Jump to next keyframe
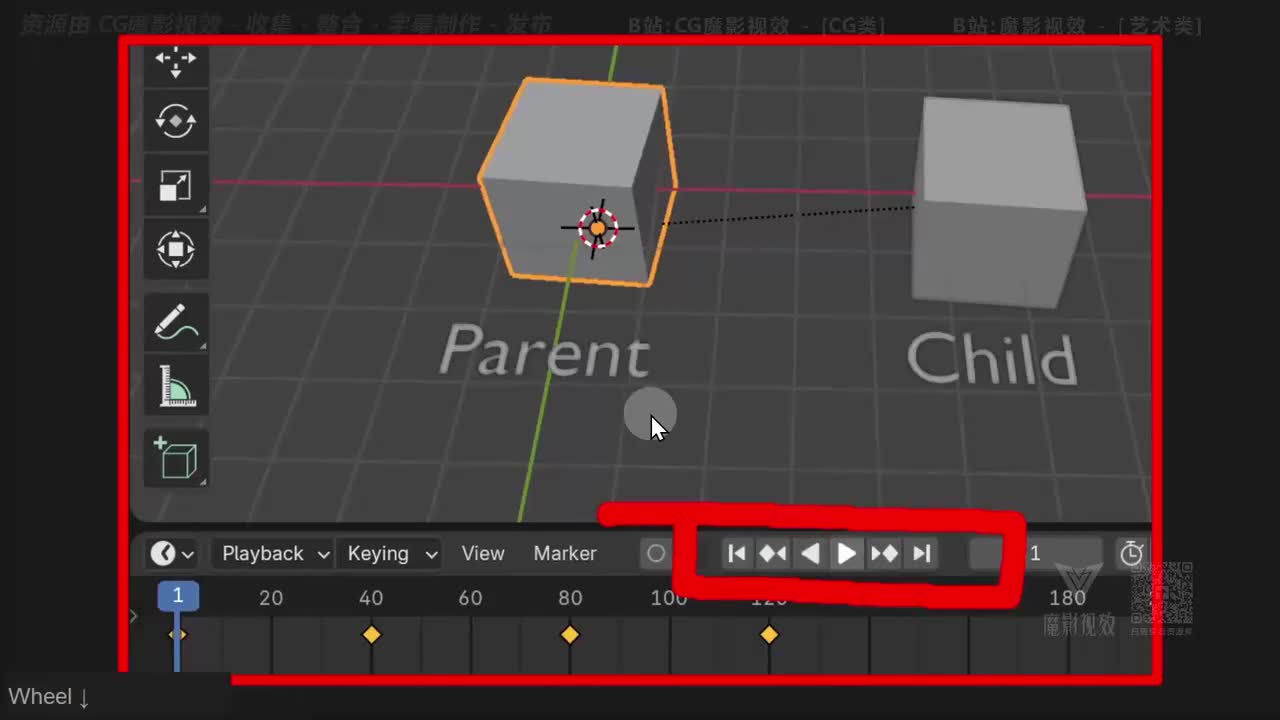Image resolution: width=1280 pixels, height=720 pixels. [884, 553]
